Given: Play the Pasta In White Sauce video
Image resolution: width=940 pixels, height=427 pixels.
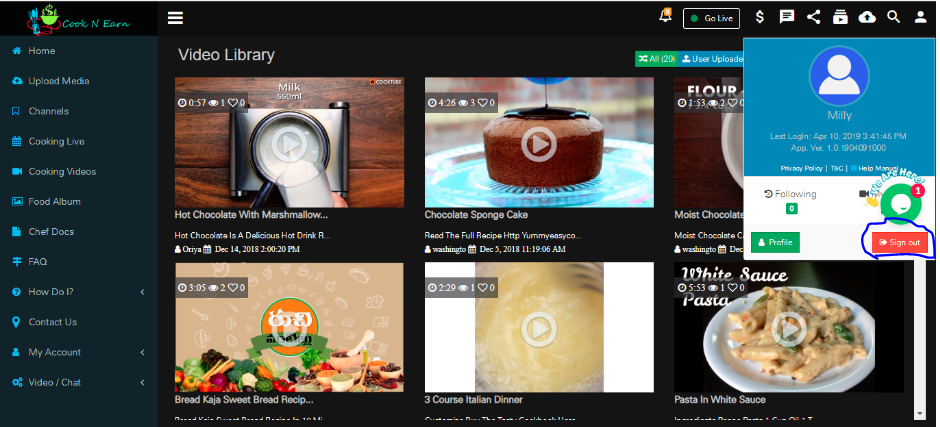Looking at the screenshot, I should click(x=789, y=328).
